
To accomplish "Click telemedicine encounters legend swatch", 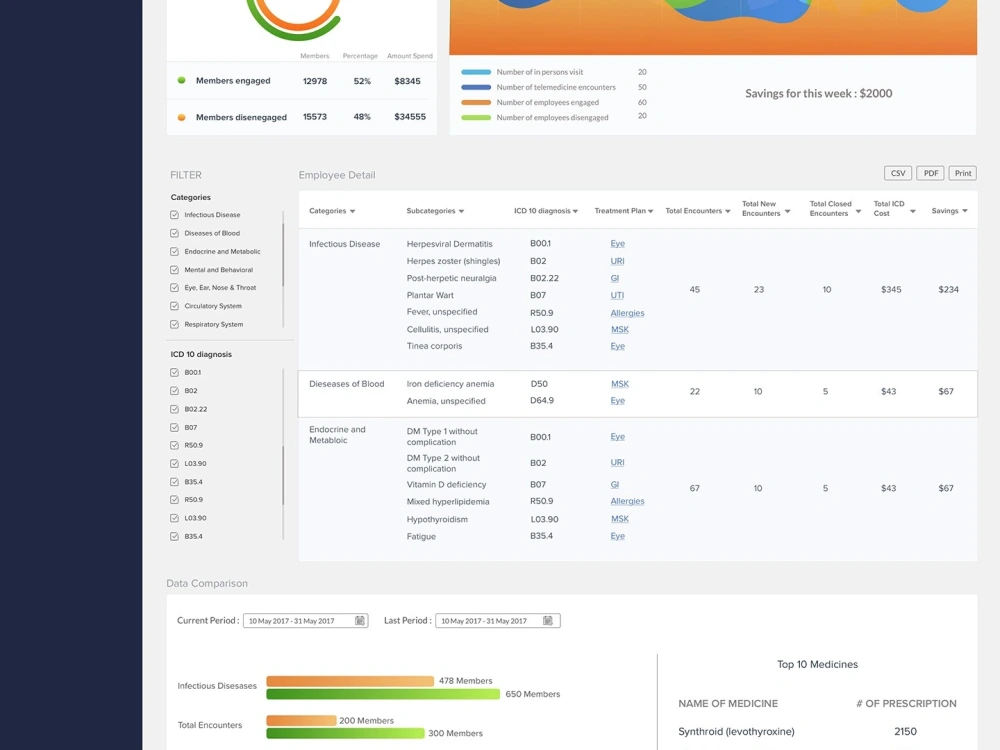I will (x=476, y=87).
